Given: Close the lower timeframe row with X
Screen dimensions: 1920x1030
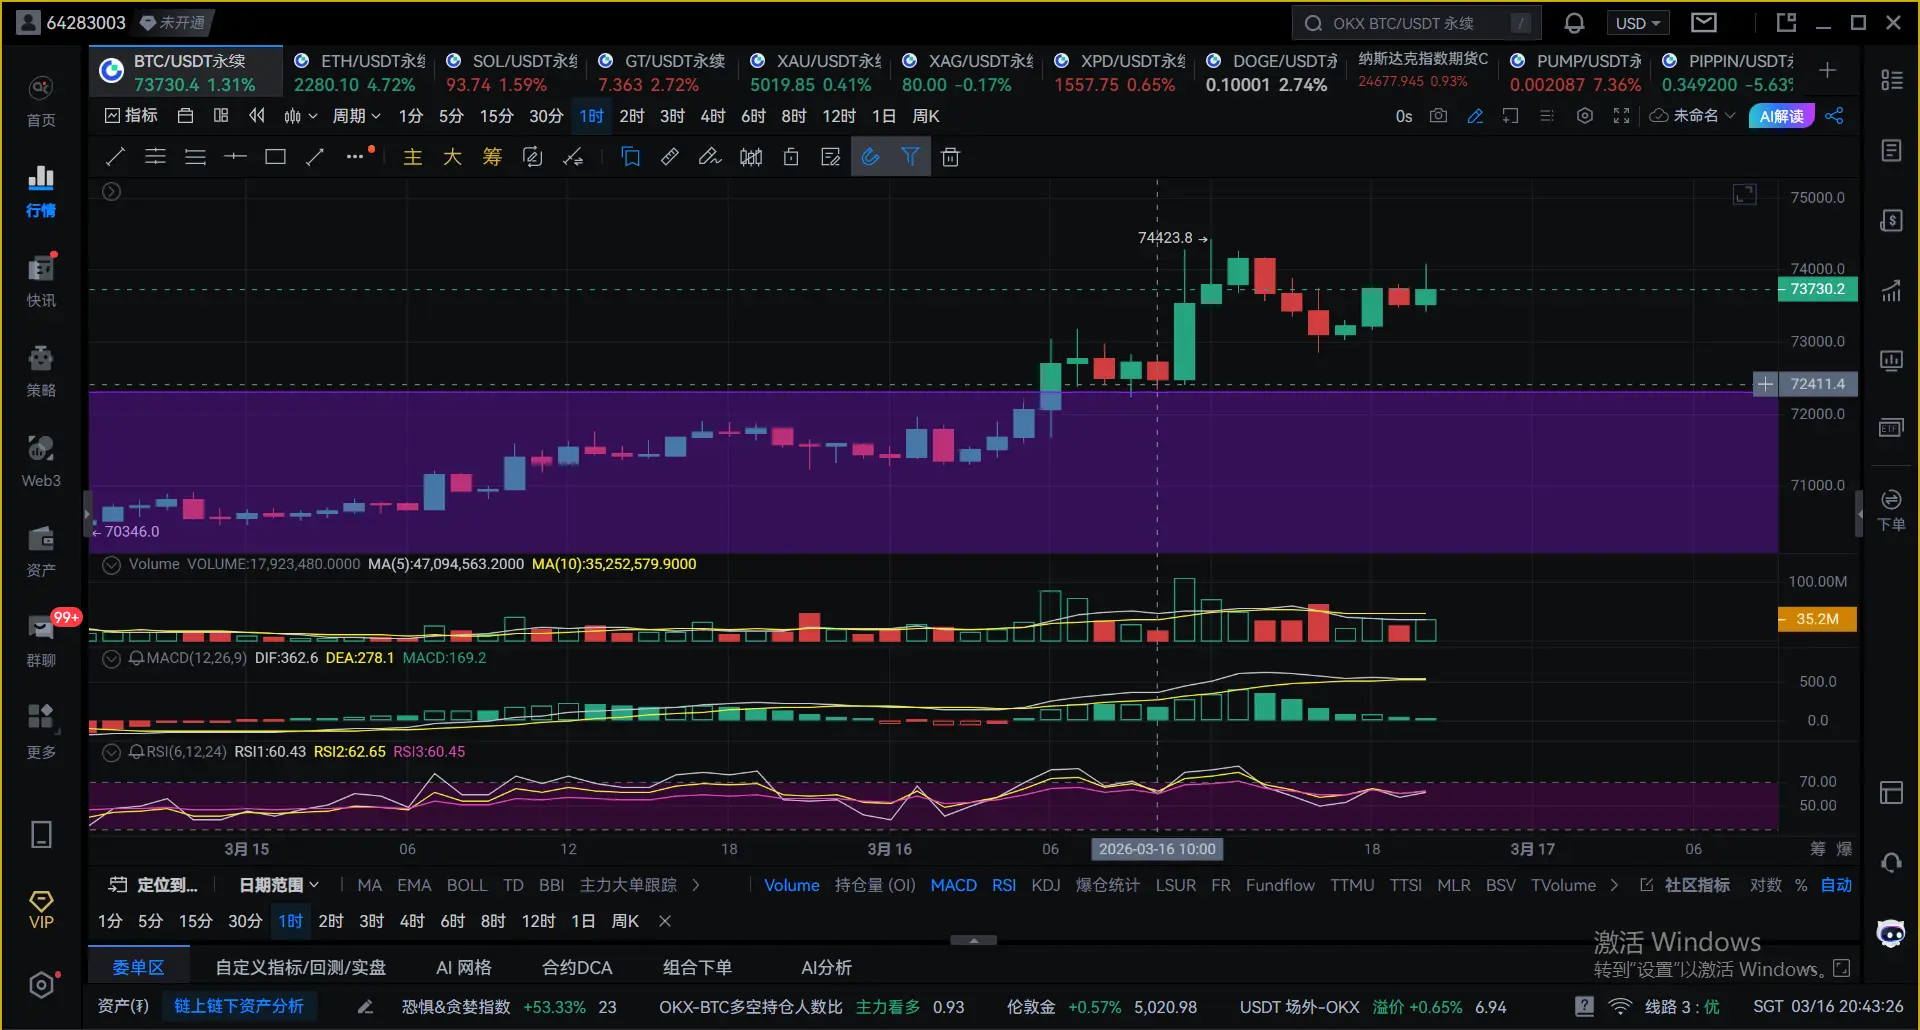Looking at the screenshot, I should pos(665,921).
